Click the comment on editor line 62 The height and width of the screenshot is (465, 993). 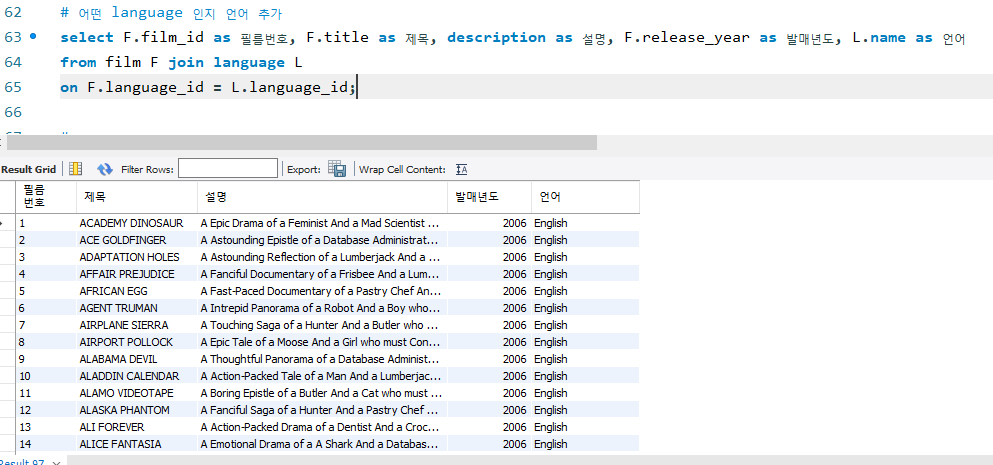(x=172, y=13)
